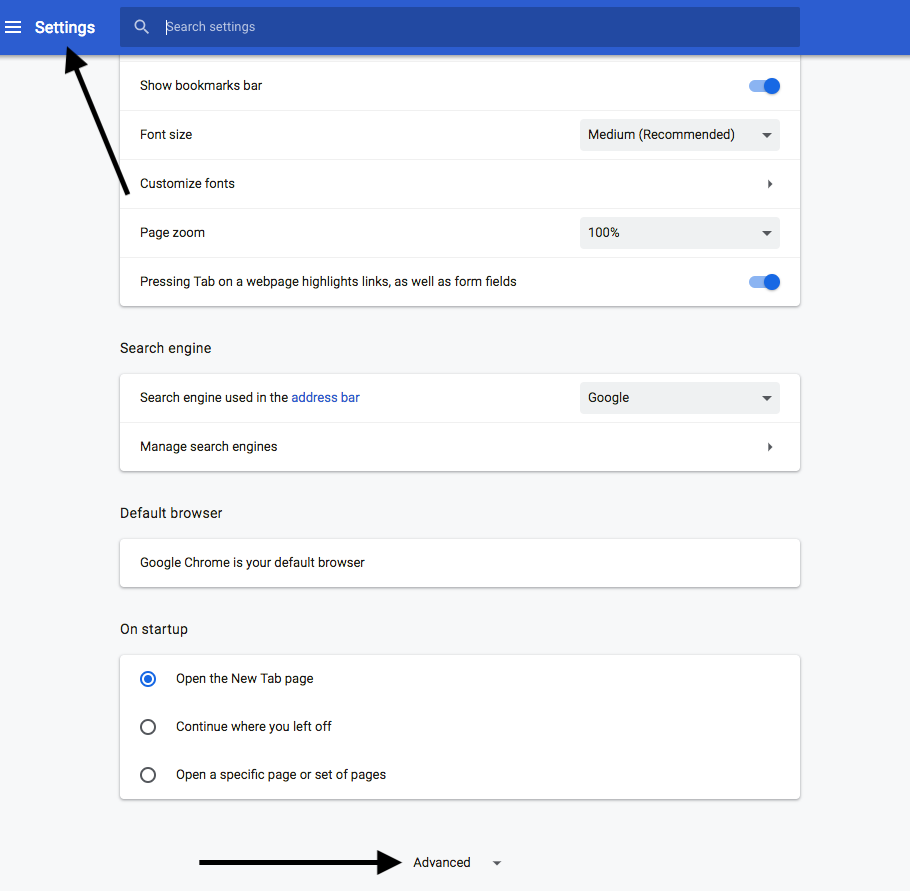
Task: Click the Advanced dropdown arrow icon
Action: pyautogui.click(x=497, y=864)
